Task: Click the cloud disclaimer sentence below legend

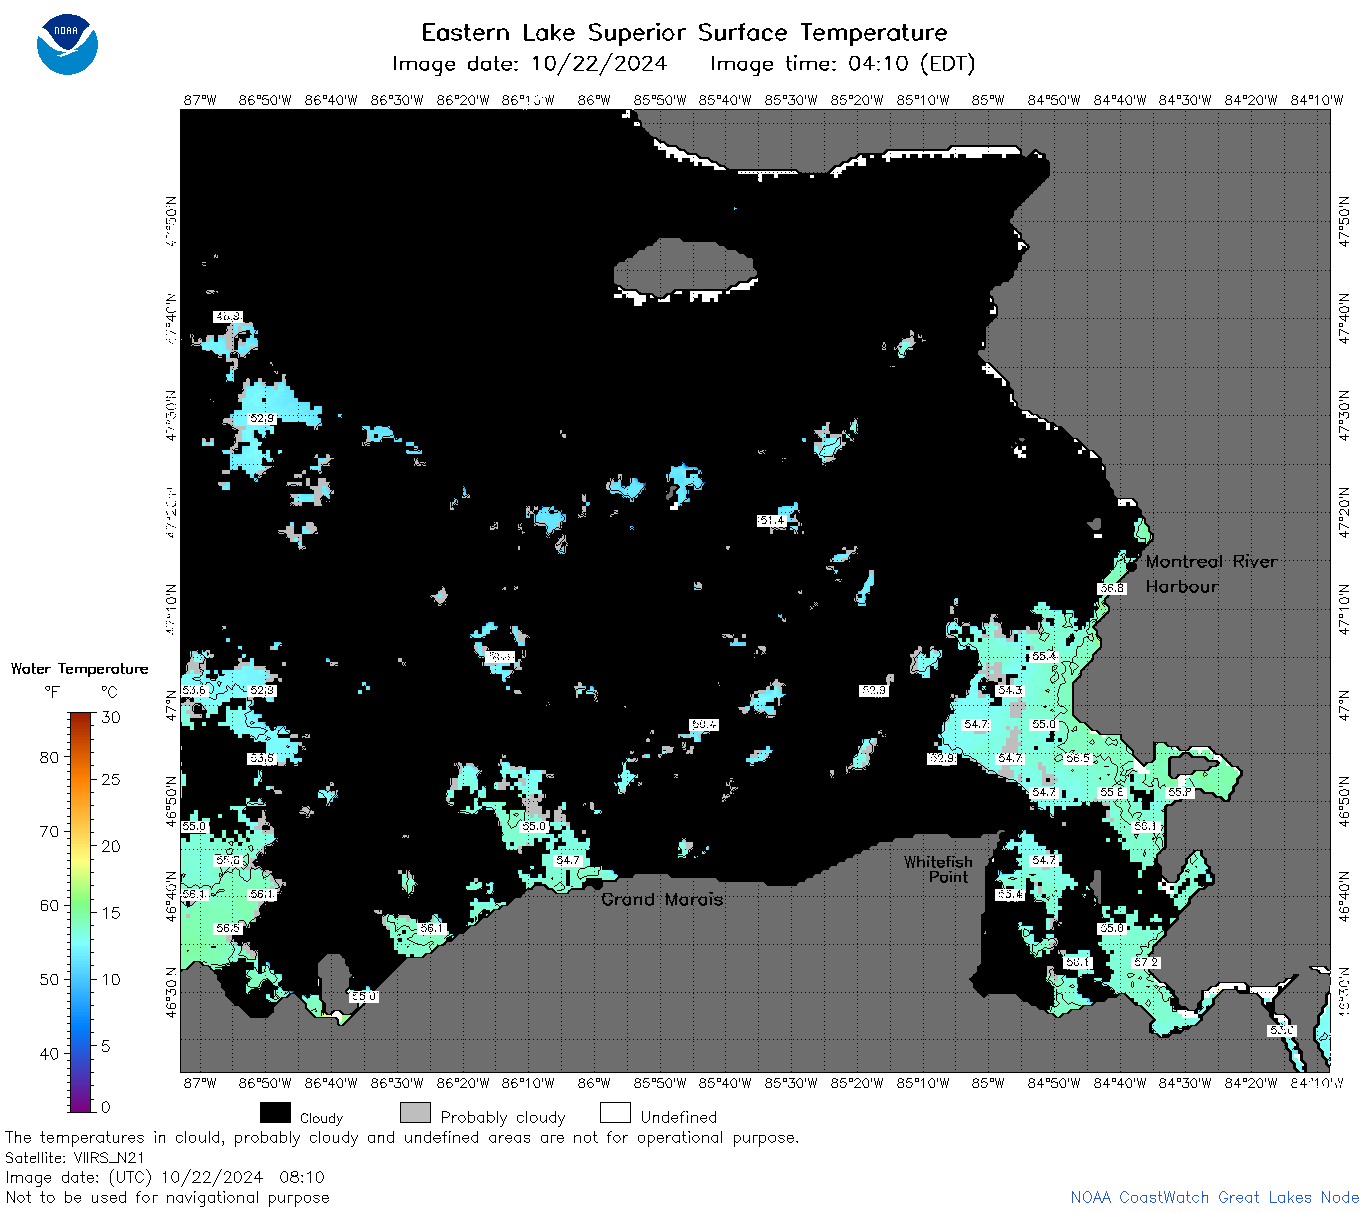Action: tap(402, 1138)
